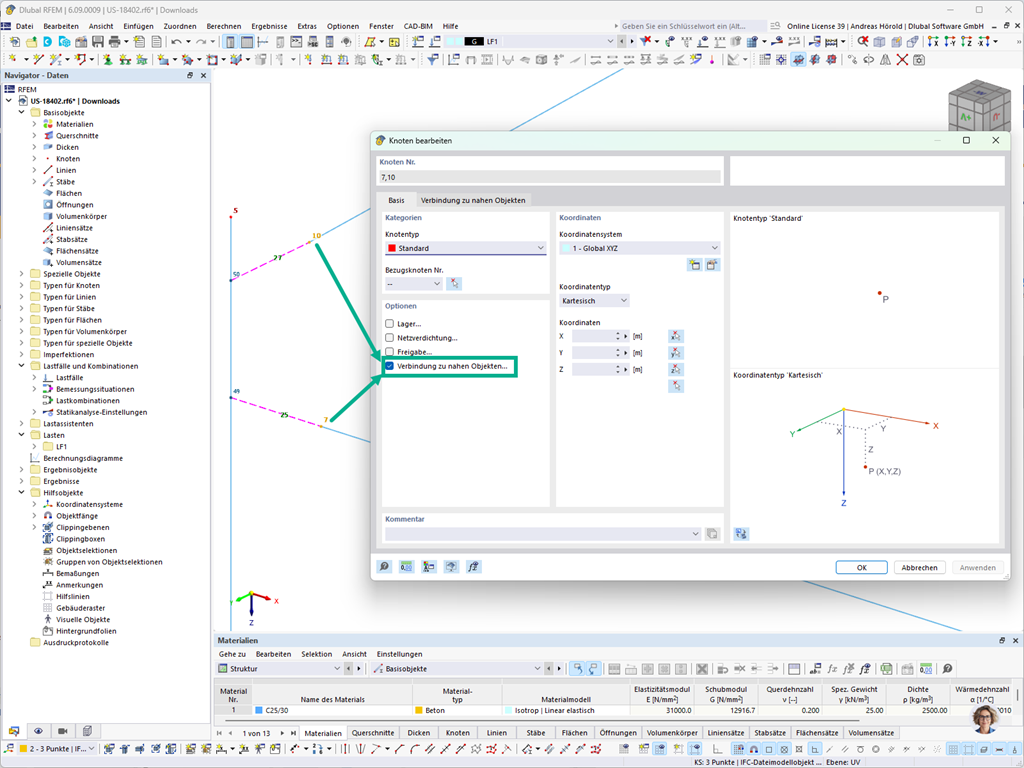Screen dimensions: 1024x768
Task: Click pick reference node icon in dialog
Action: click(x=454, y=283)
